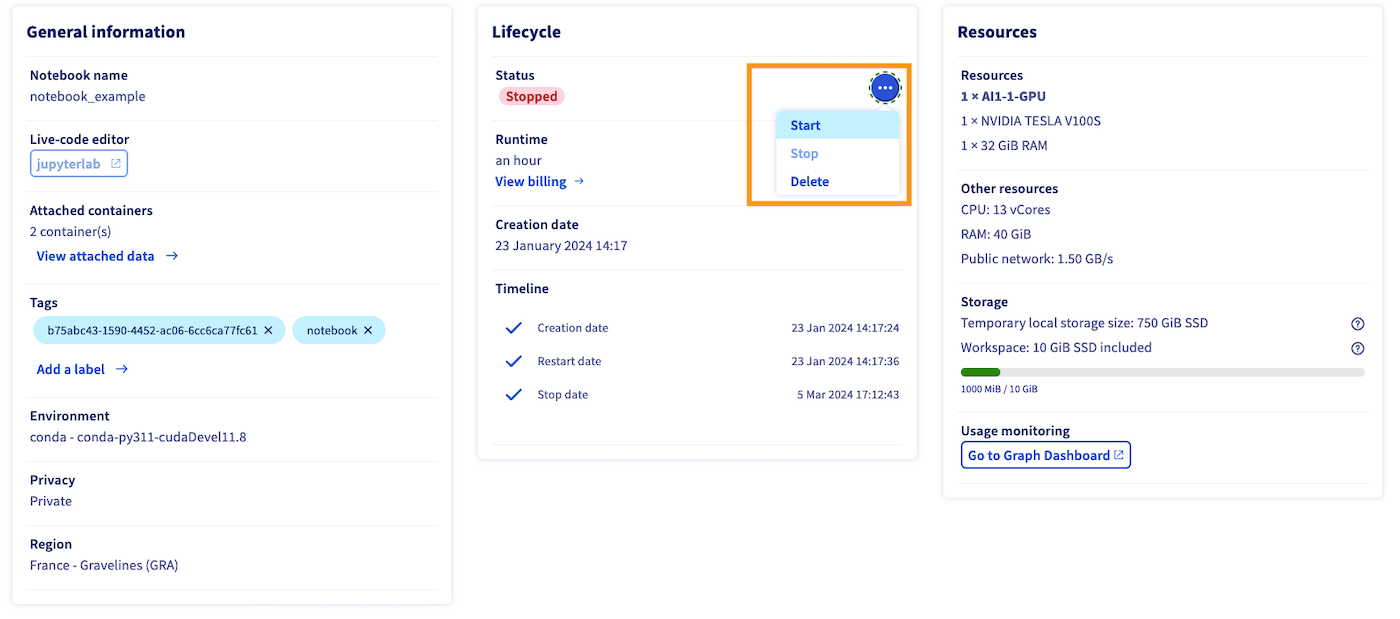1400x619 pixels.
Task: Click the external icon on Graph Dashboard button
Action: point(1119,455)
